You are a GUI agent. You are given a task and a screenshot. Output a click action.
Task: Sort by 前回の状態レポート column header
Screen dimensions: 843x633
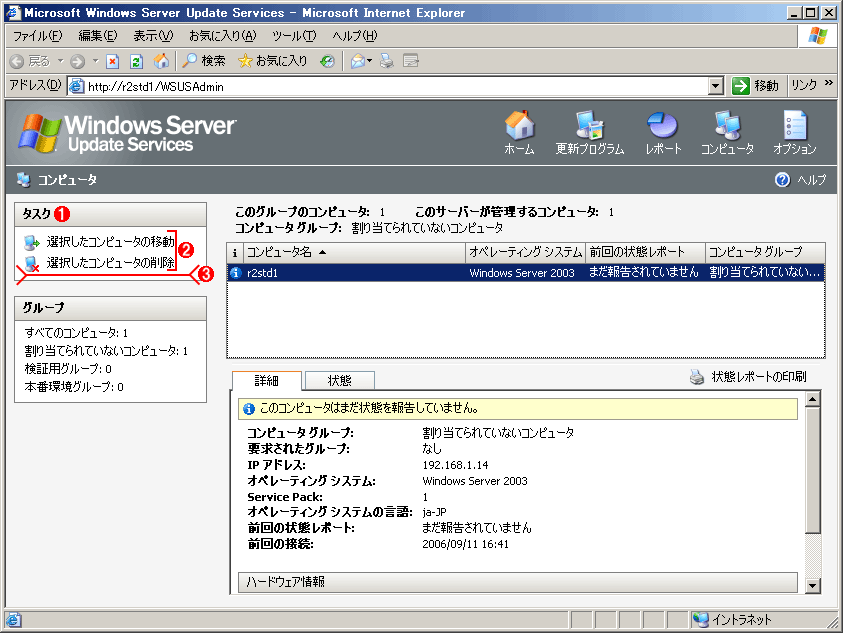645,252
